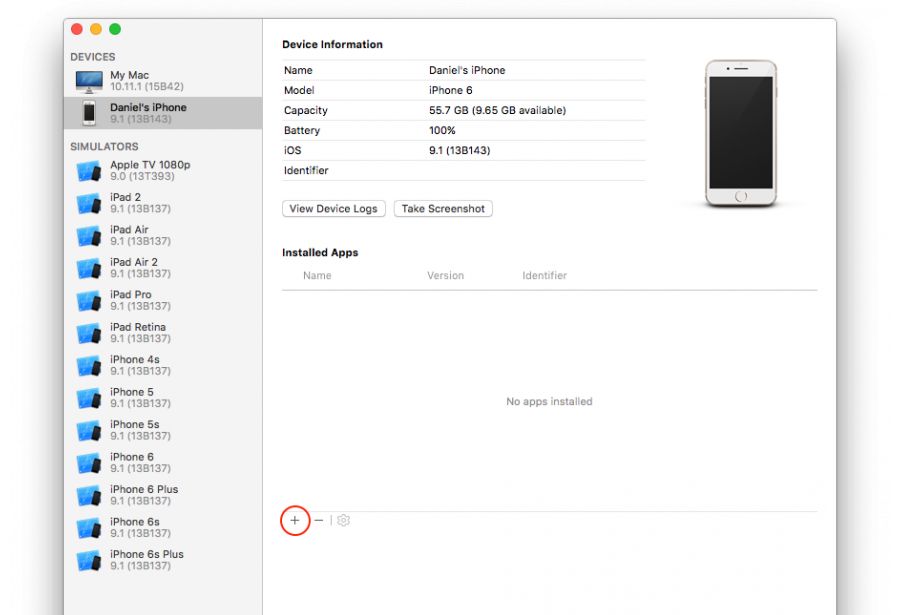
Task: Select the Apple TV 1080p simulator icon
Action: click(89, 171)
